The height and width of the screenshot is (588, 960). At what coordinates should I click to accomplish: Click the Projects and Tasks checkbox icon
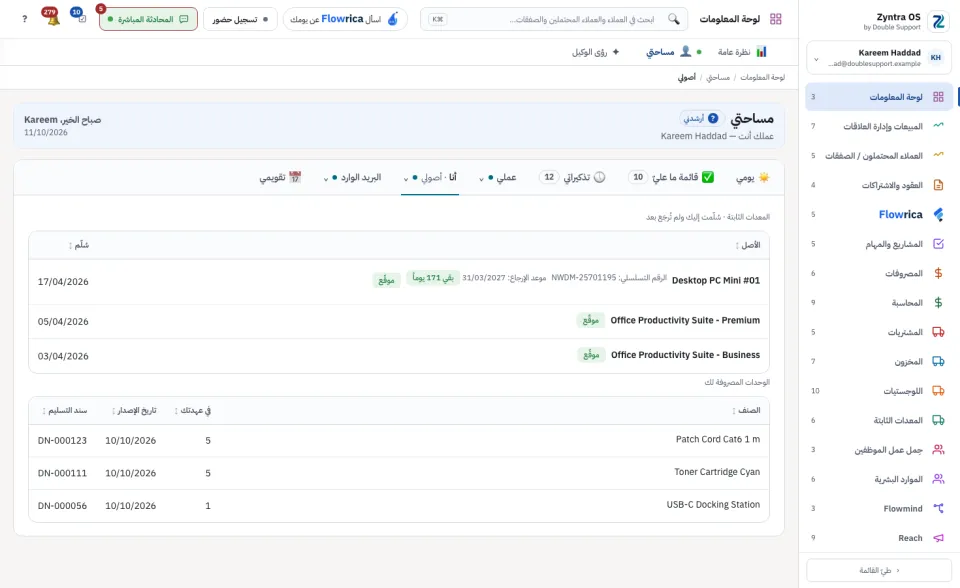(x=938, y=244)
